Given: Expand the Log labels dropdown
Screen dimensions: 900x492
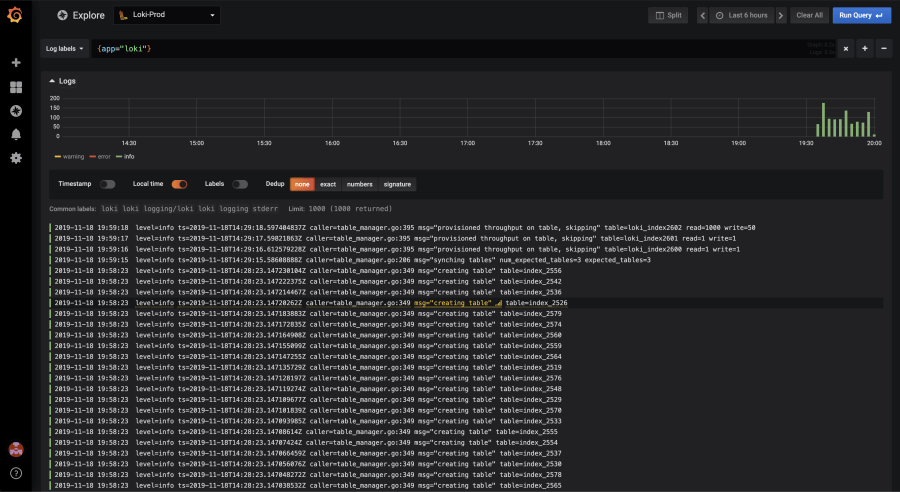Looking at the screenshot, I should point(64,49).
